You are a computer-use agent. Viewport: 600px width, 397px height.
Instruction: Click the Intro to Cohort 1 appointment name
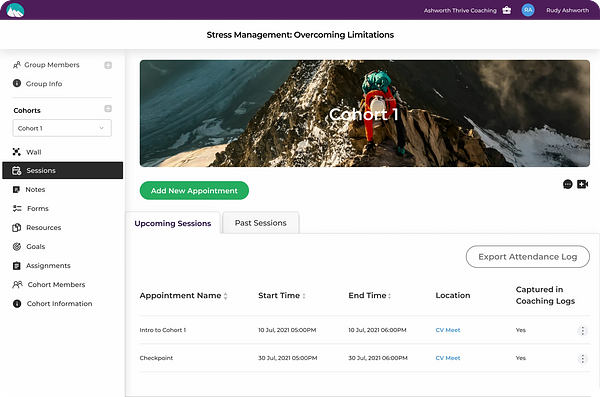click(163, 330)
